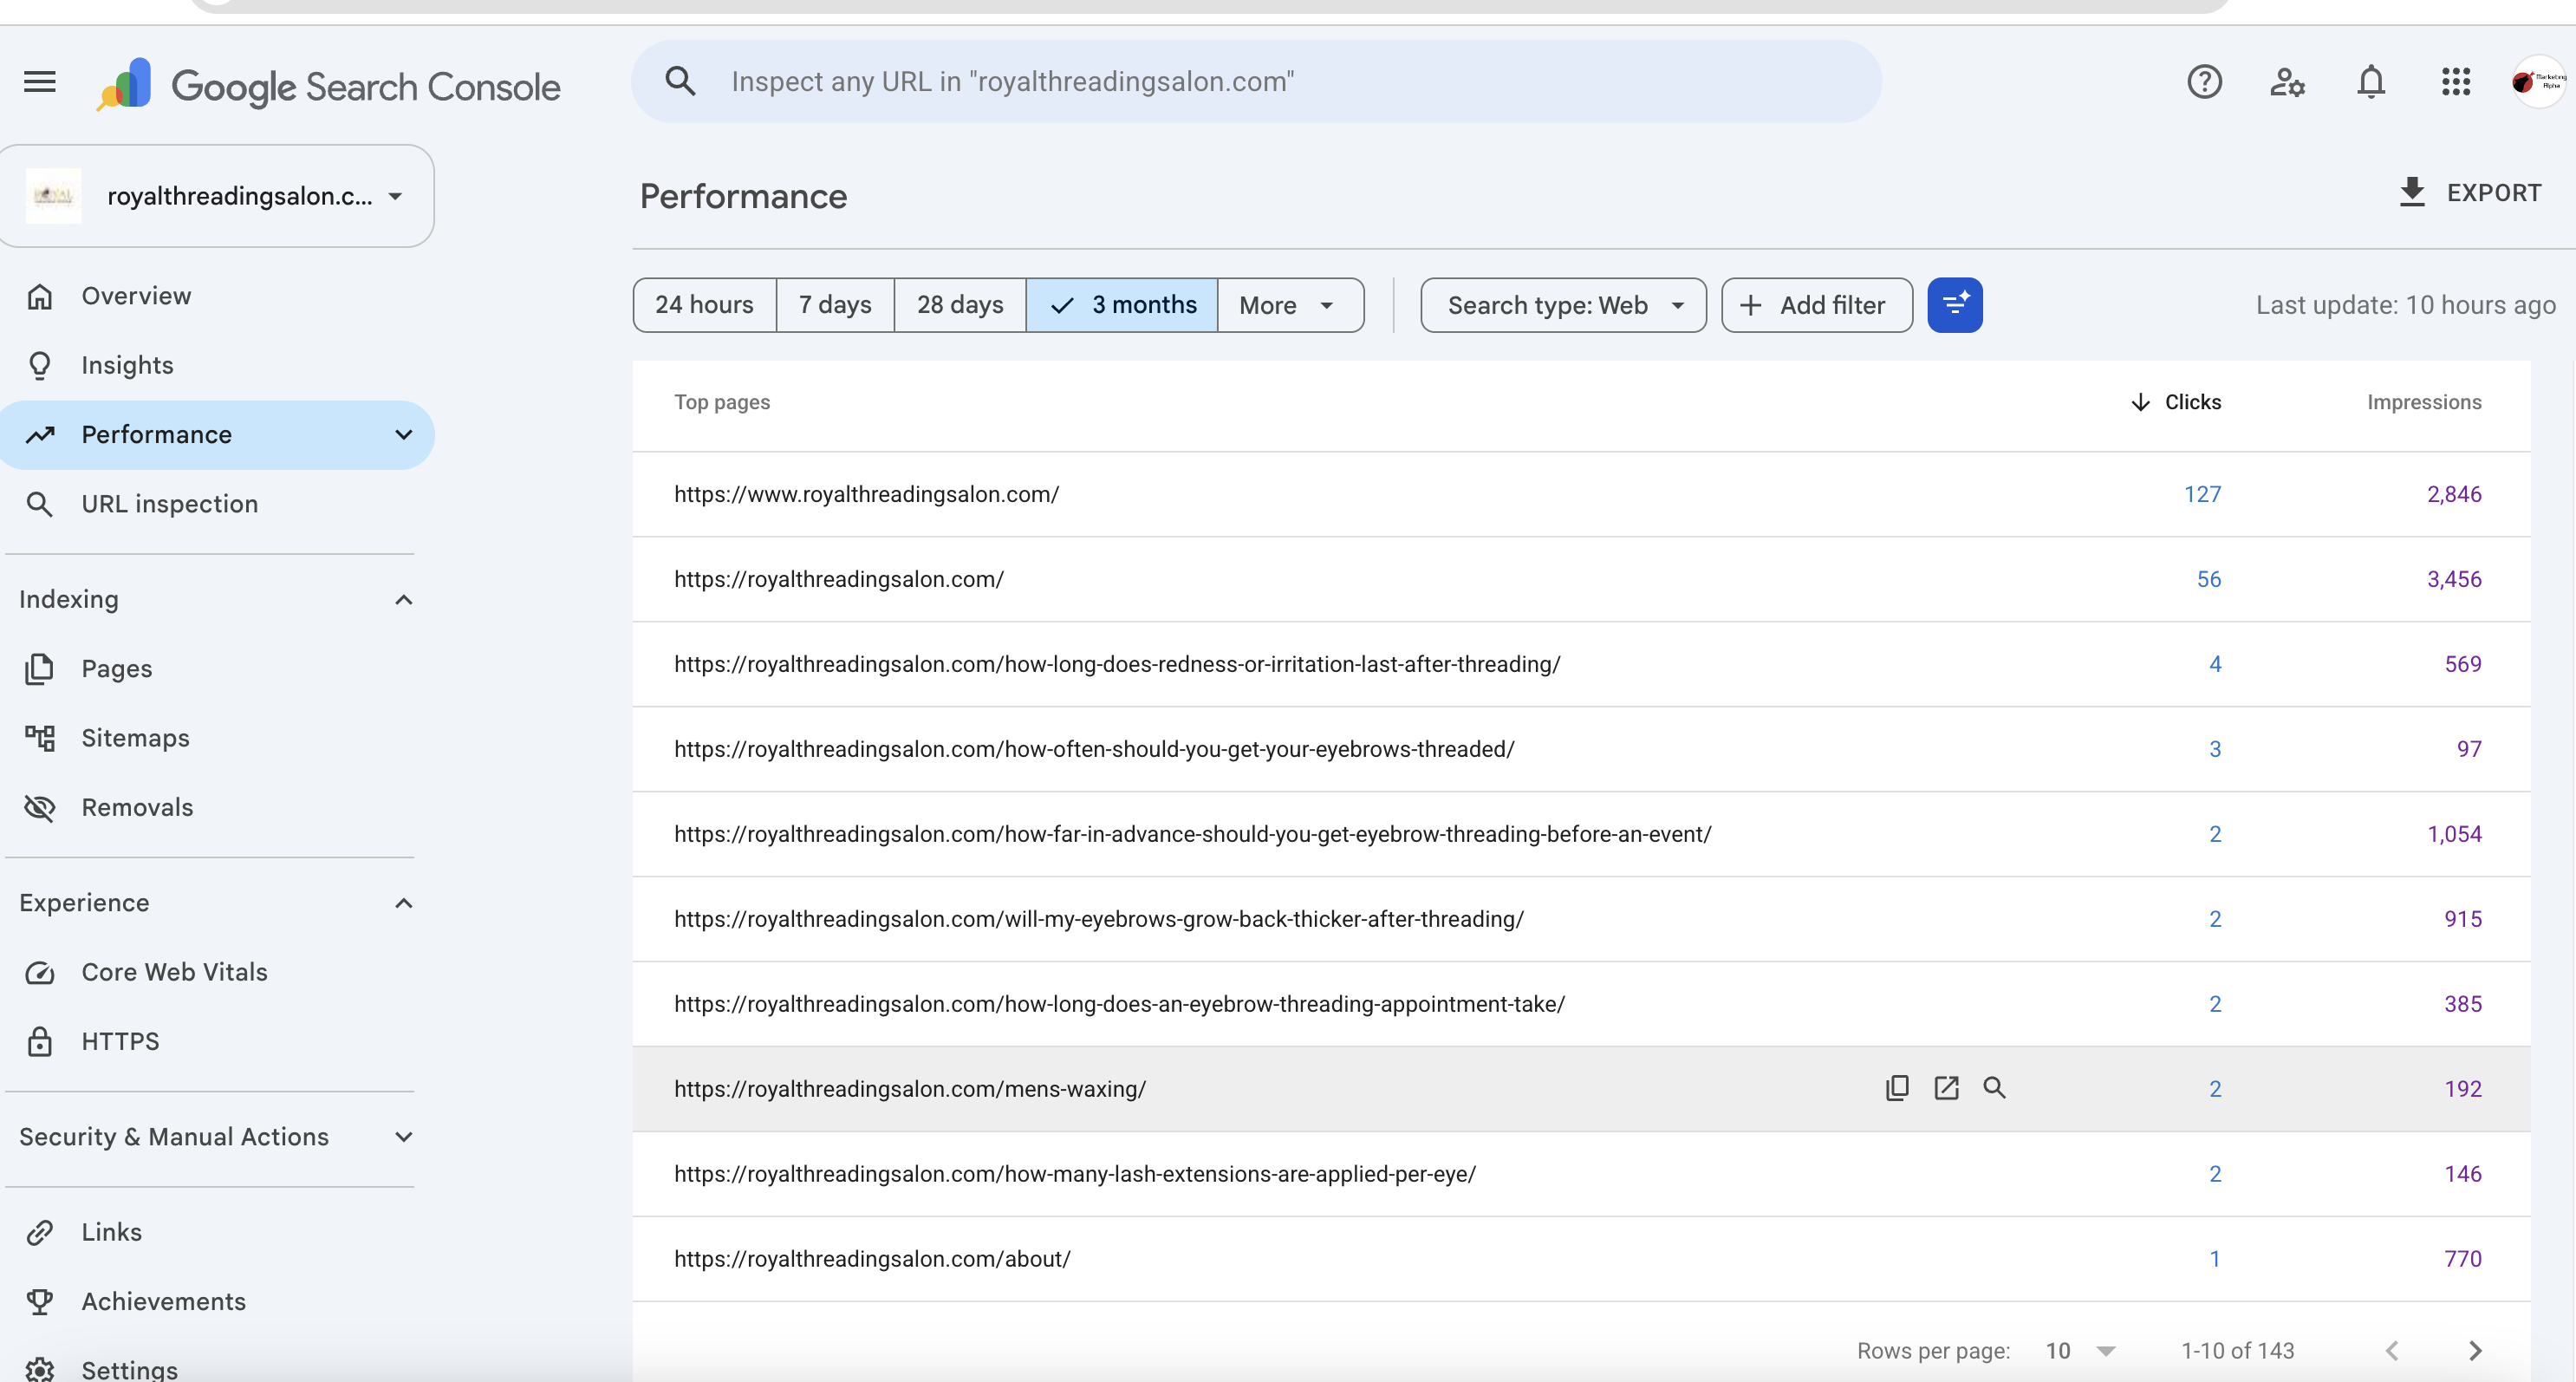Copy the mens-waxing URL
The width and height of the screenshot is (2576, 1382).
pyautogui.click(x=1897, y=1088)
